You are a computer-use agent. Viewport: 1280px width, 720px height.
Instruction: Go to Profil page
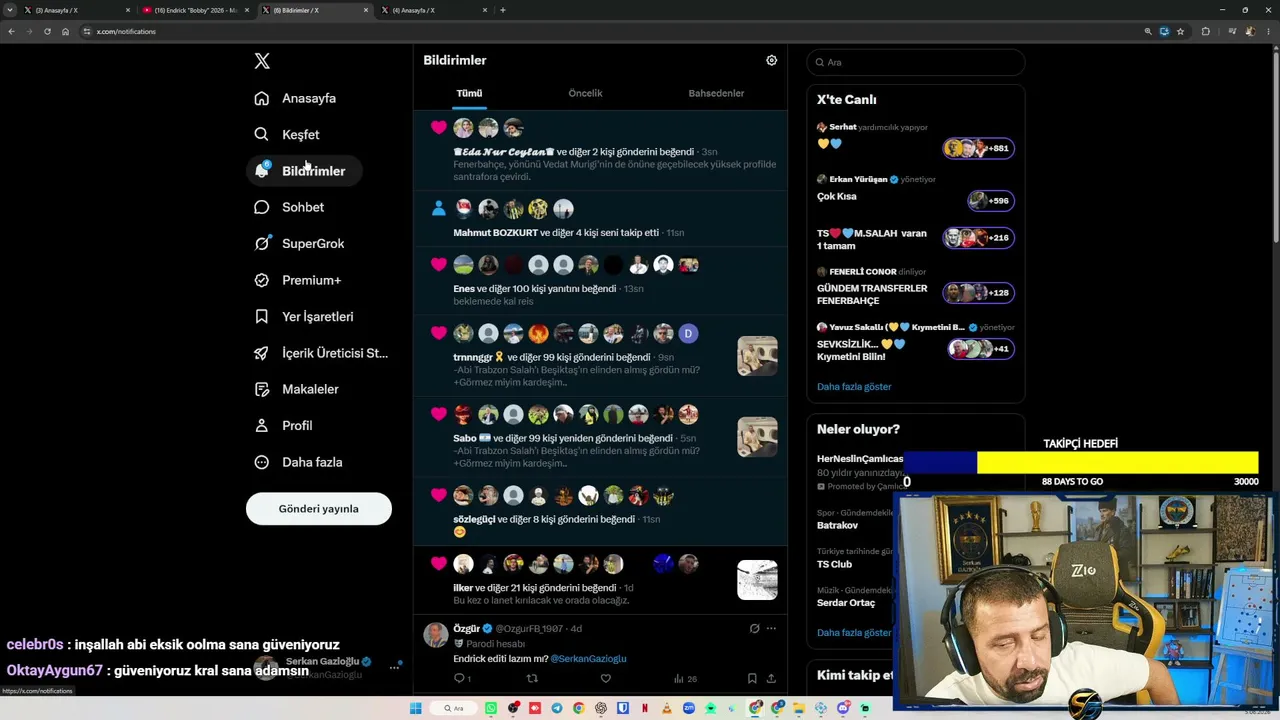[x=284, y=425]
